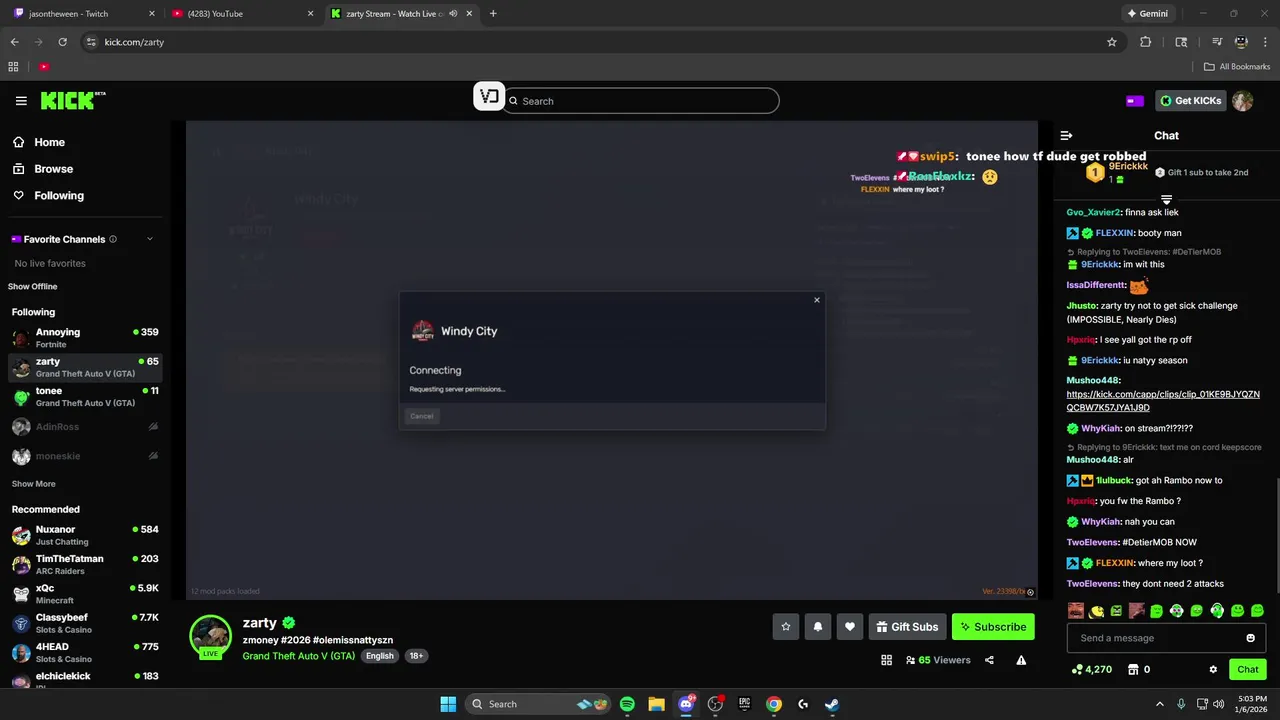Open player settings gear on video corner

pos(1030,592)
